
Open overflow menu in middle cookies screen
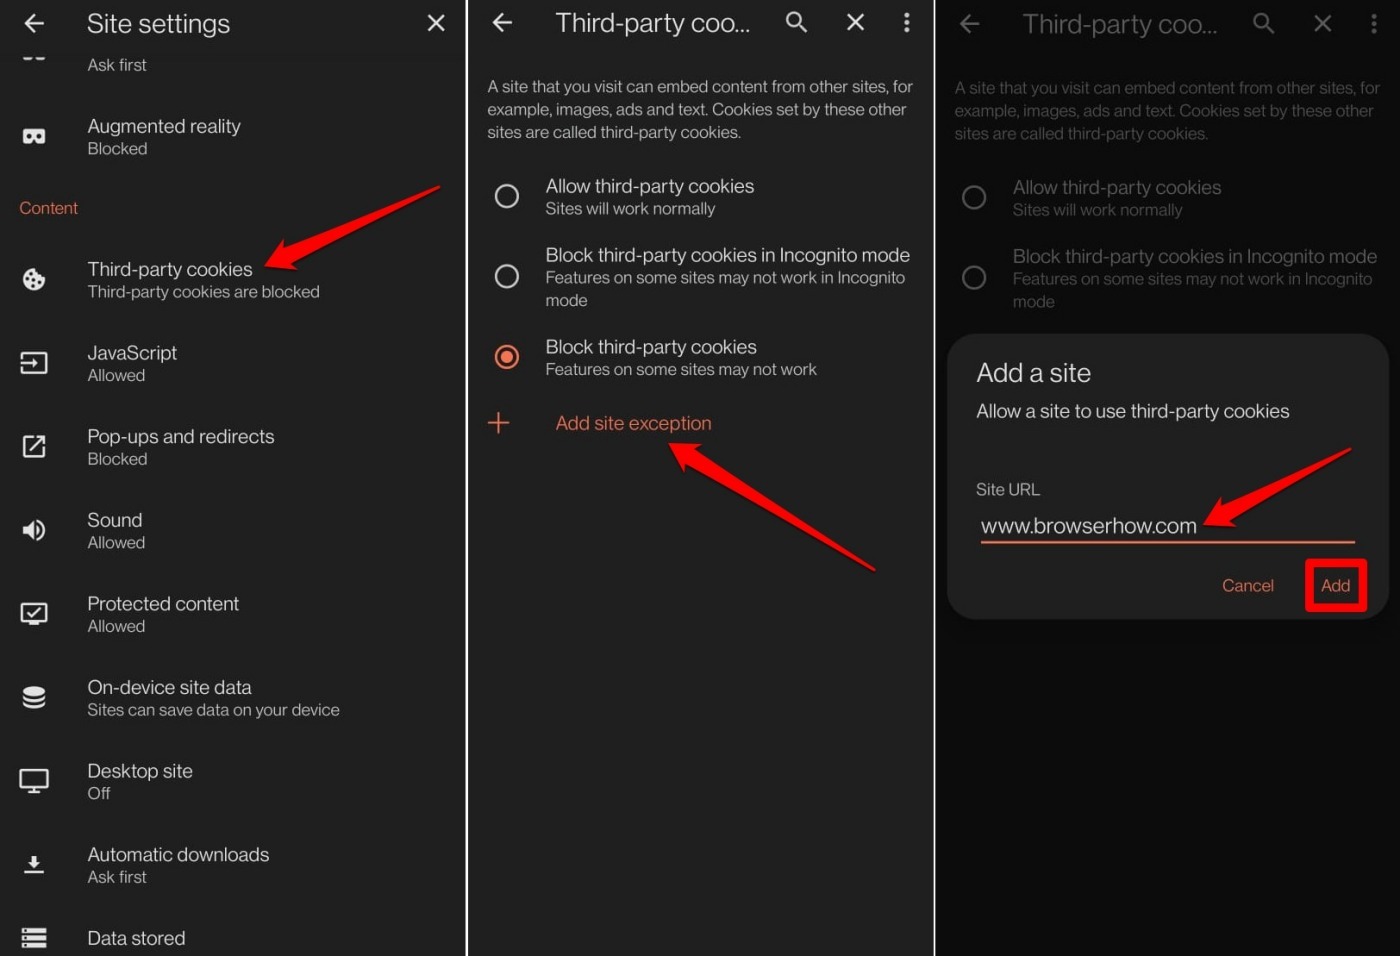[x=907, y=22]
